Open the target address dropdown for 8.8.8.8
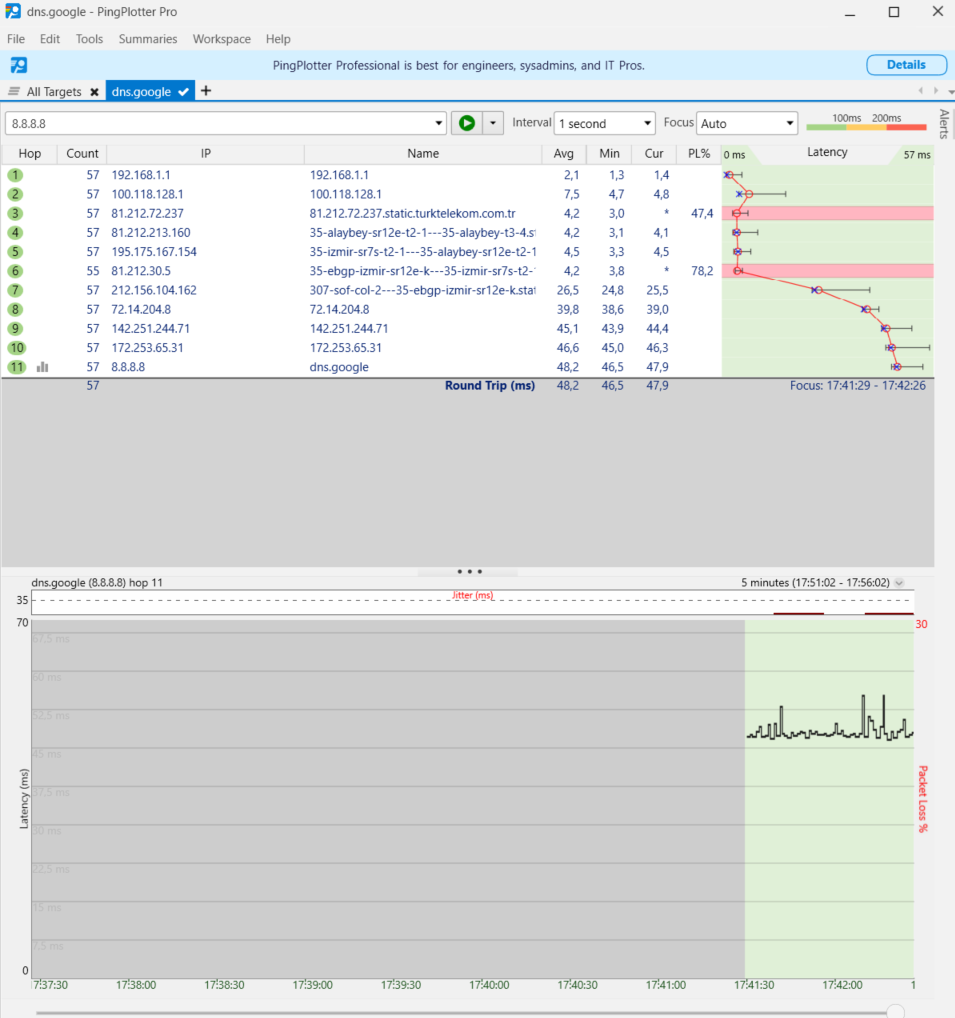The width and height of the screenshot is (955, 1018). pyautogui.click(x=439, y=123)
